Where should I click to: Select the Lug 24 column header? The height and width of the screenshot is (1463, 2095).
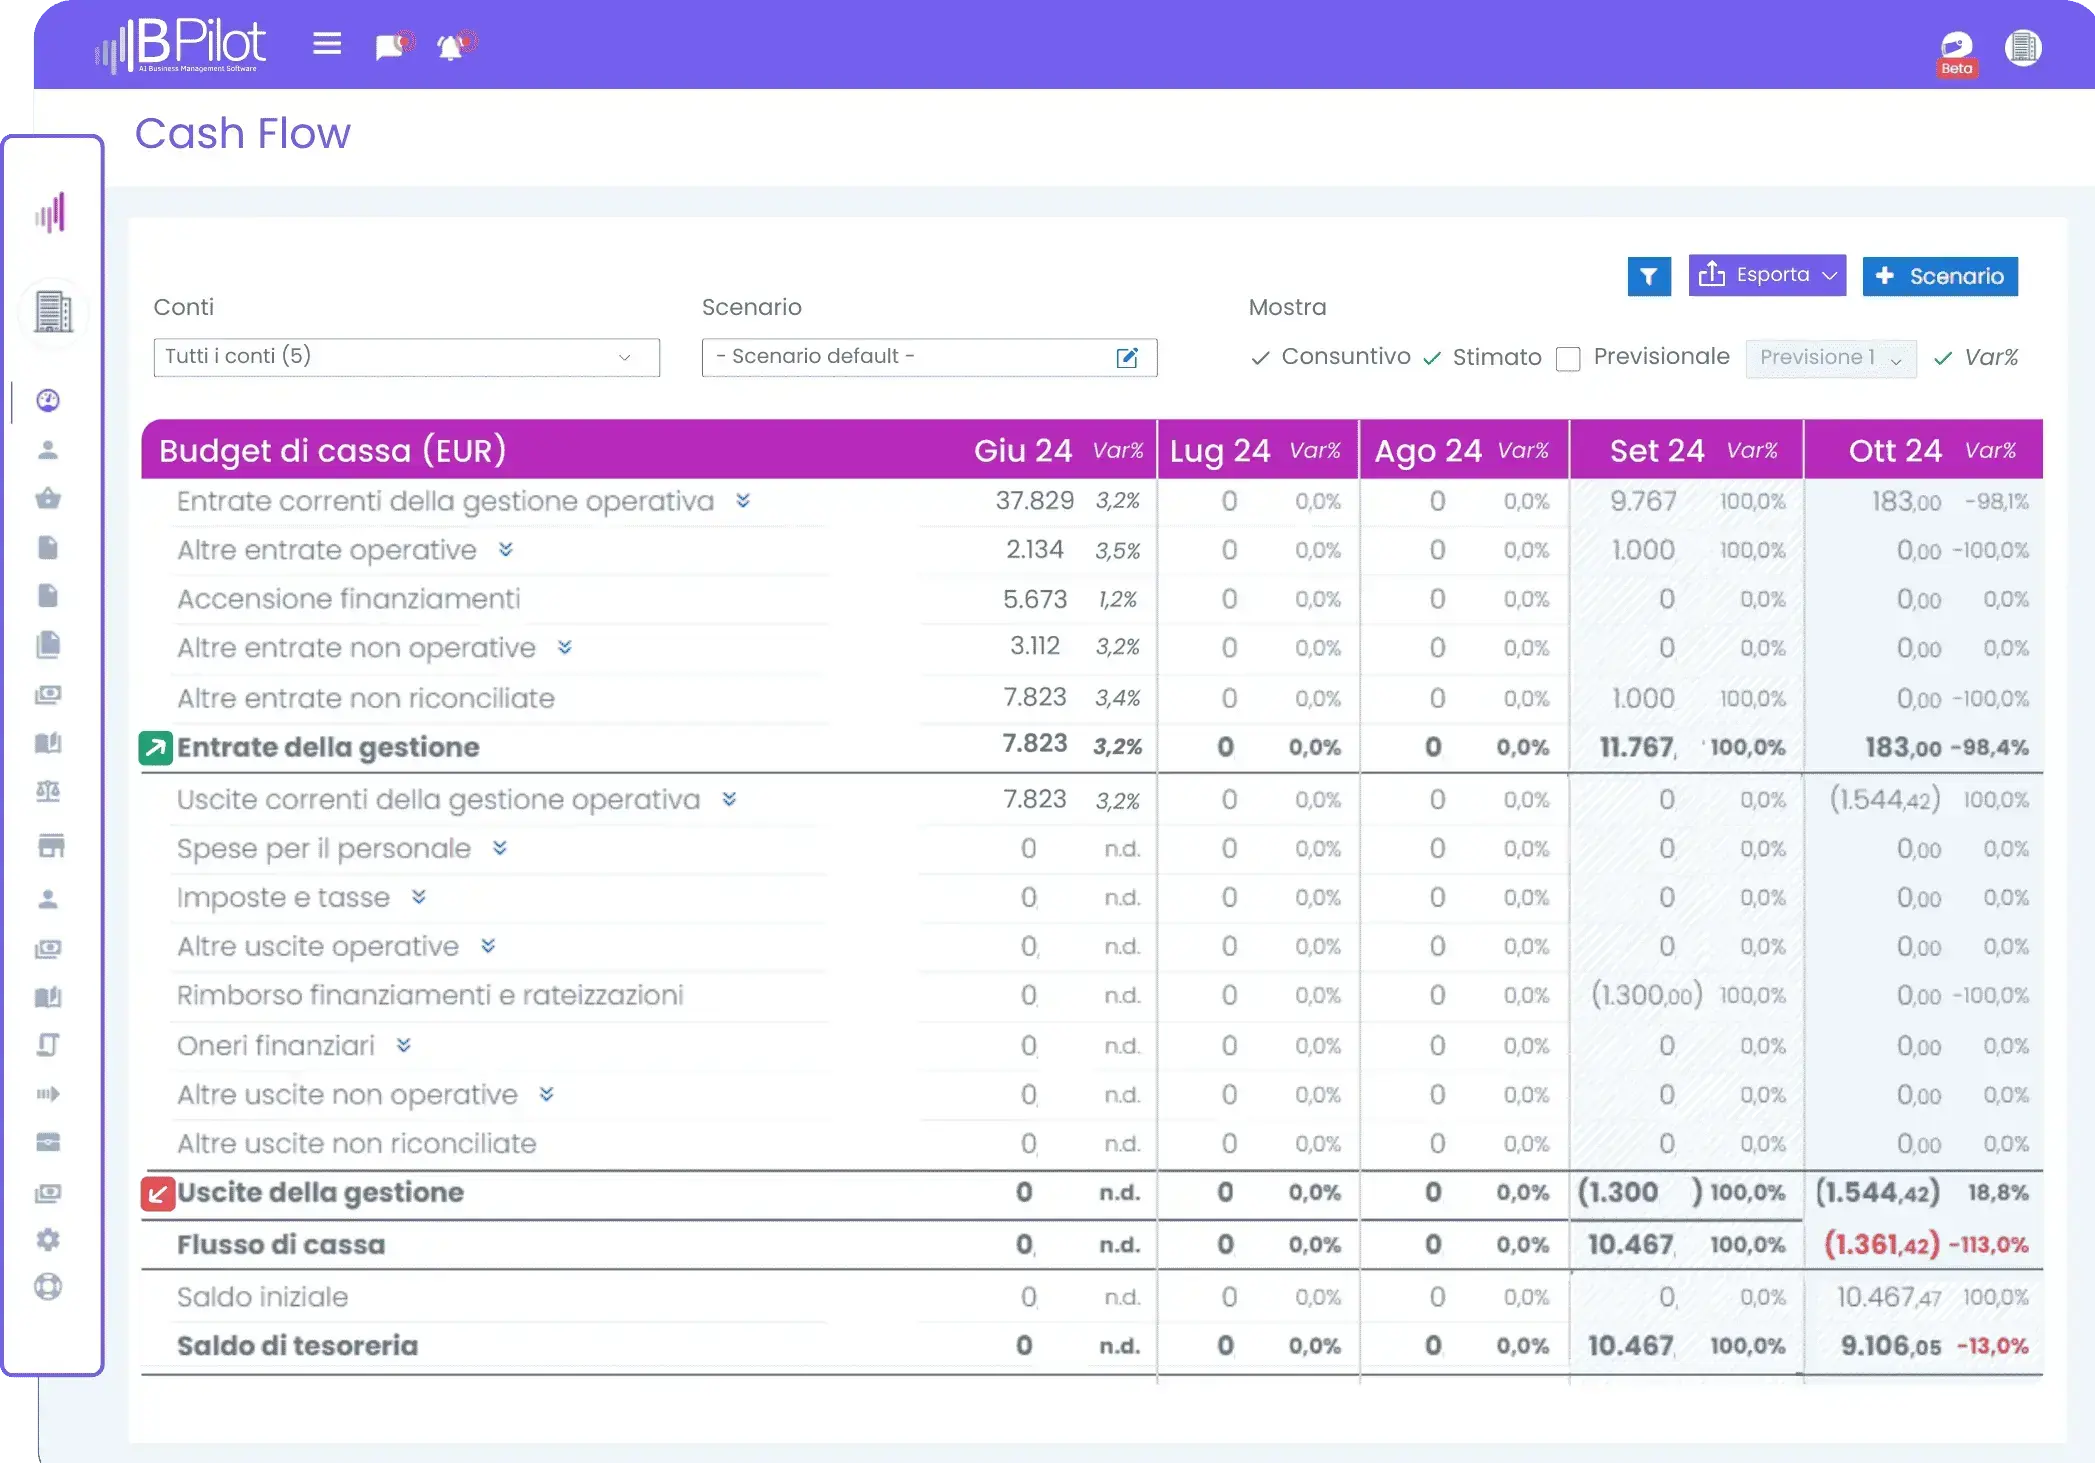[1220, 450]
